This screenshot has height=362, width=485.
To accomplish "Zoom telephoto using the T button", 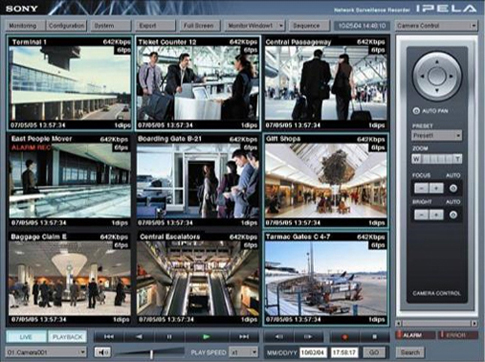I will [458, 159].
